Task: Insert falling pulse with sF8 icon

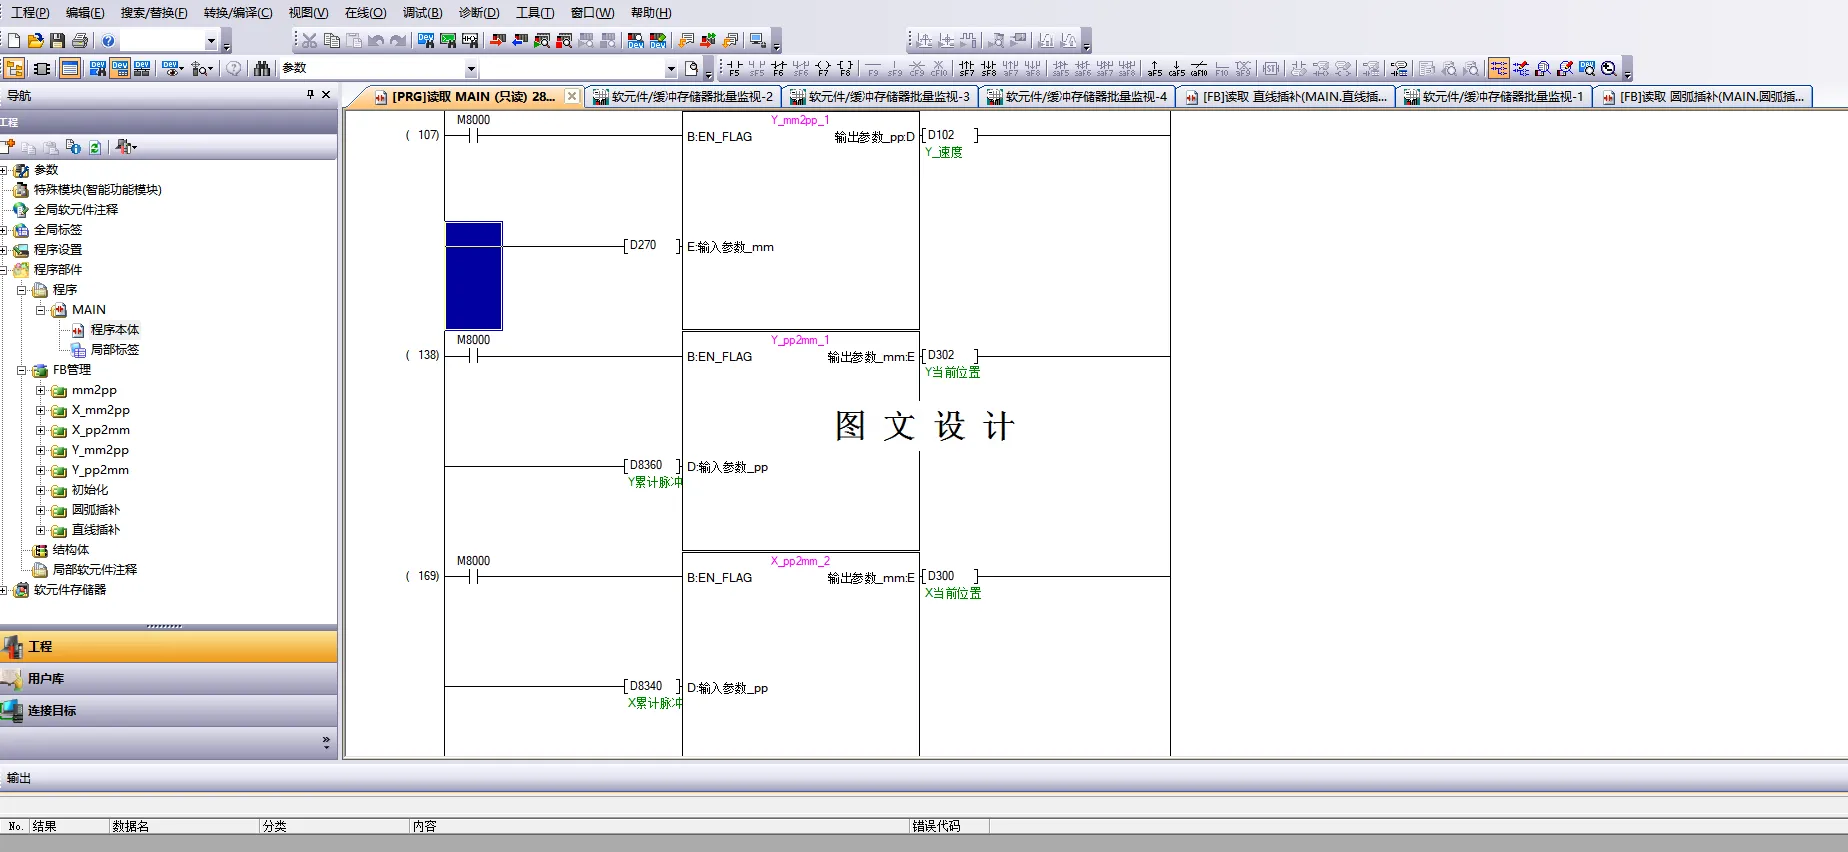Action: pyautogui.click(x=989, y=68)
